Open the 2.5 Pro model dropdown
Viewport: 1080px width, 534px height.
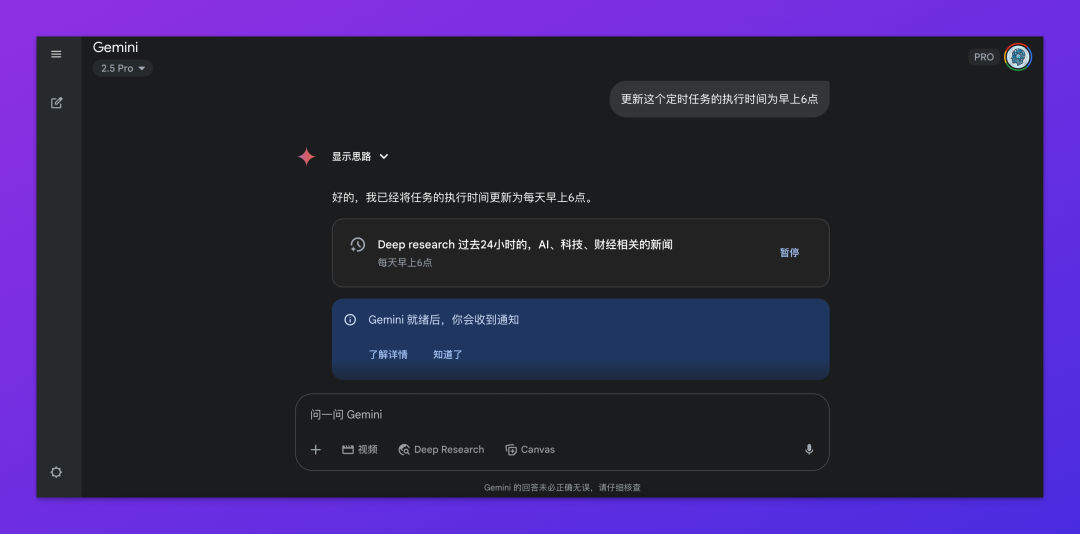(123, 68)
